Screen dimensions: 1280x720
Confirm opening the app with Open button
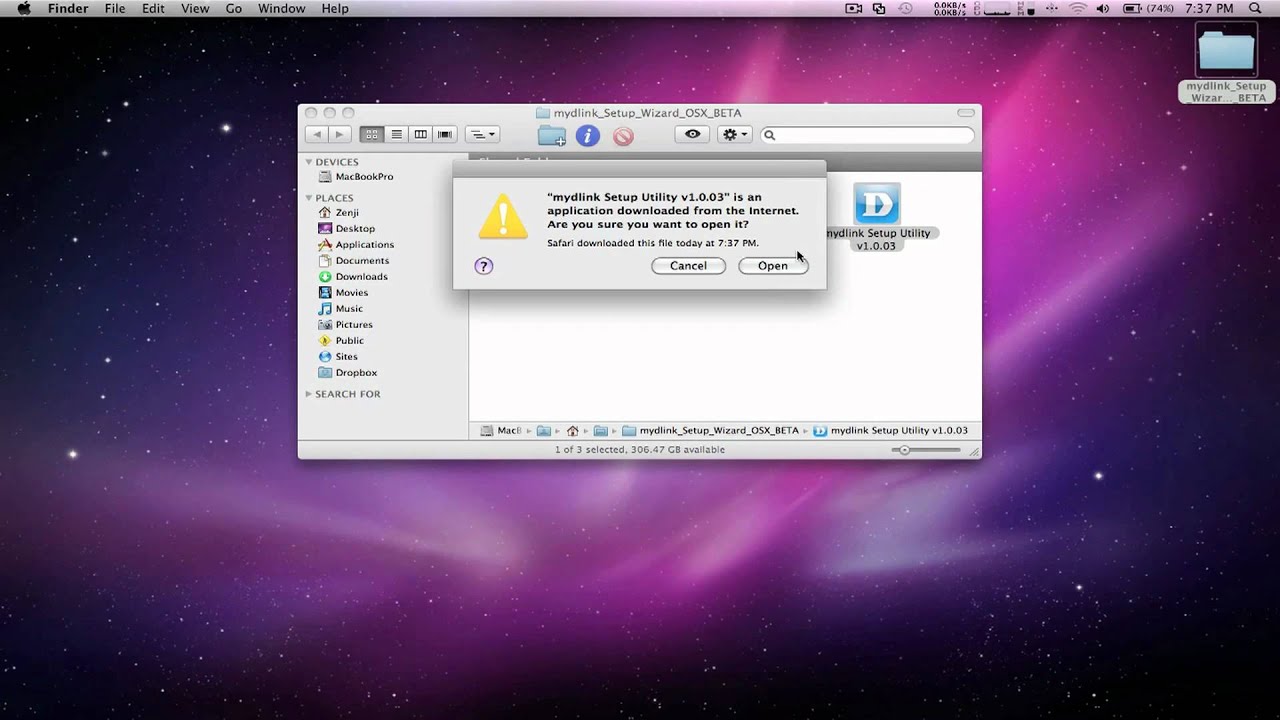[772, 266]
